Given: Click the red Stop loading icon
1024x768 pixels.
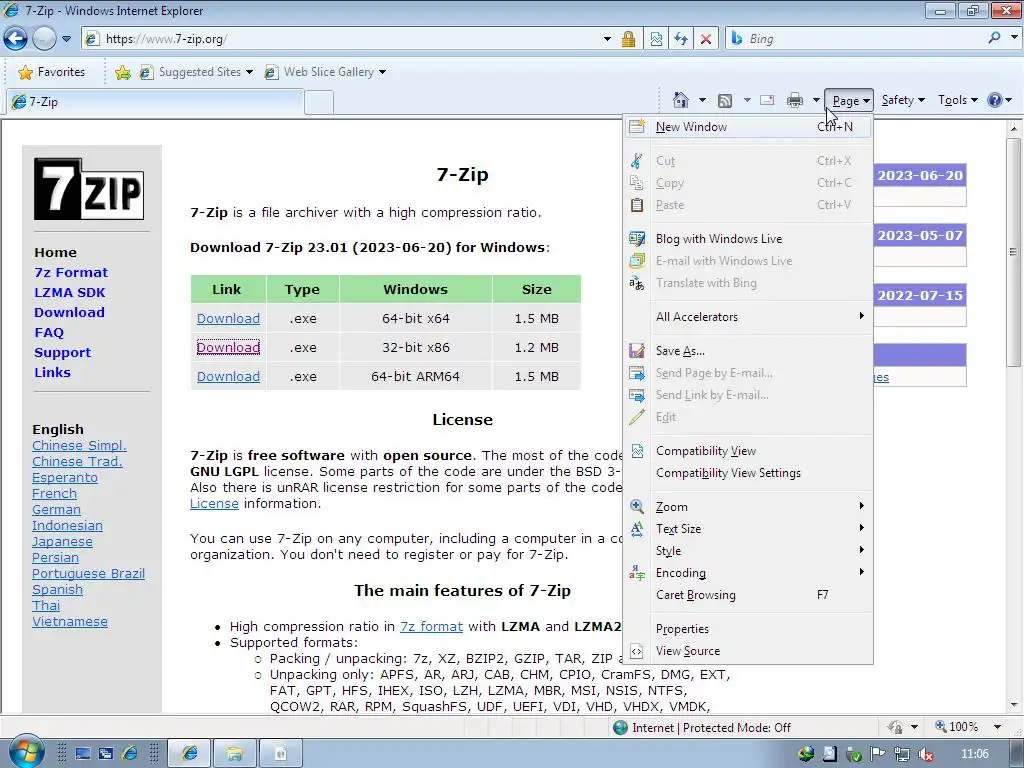Looking at the screenshot, I should (706, 39).
